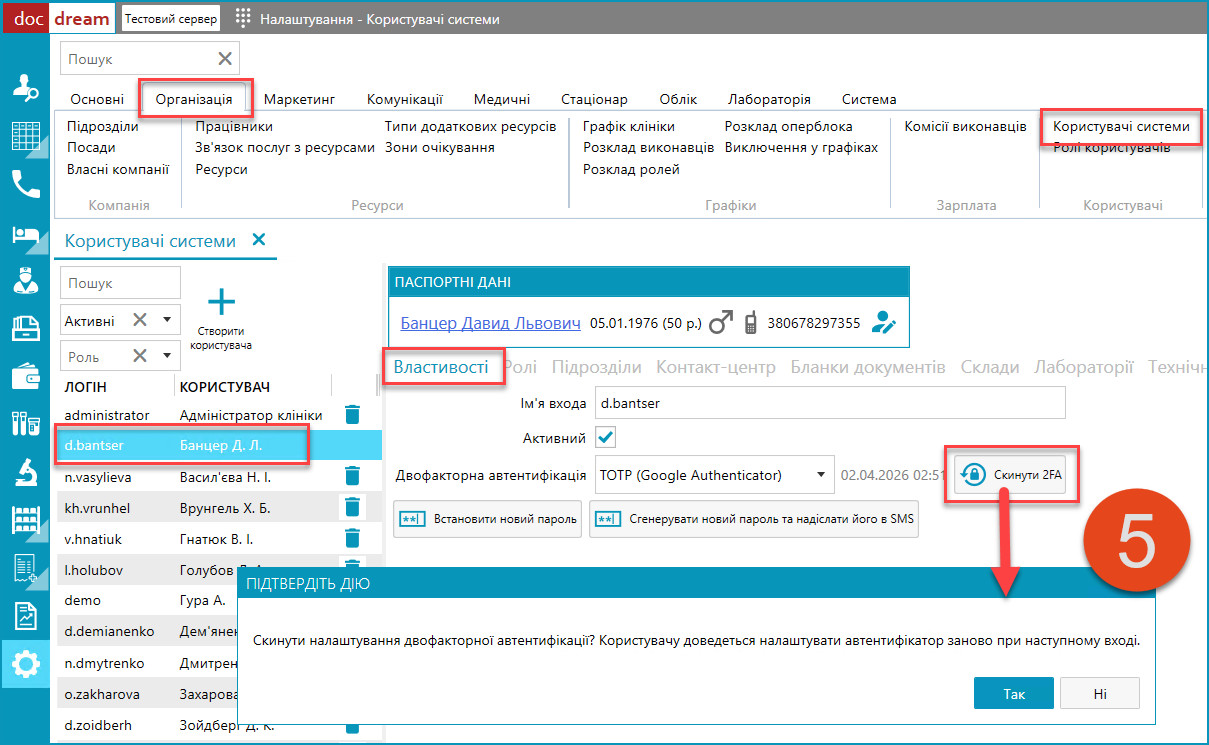Click the Ім'я входа input field
This screenshot has height=745, width=1209.
click(x=829, y=403)
